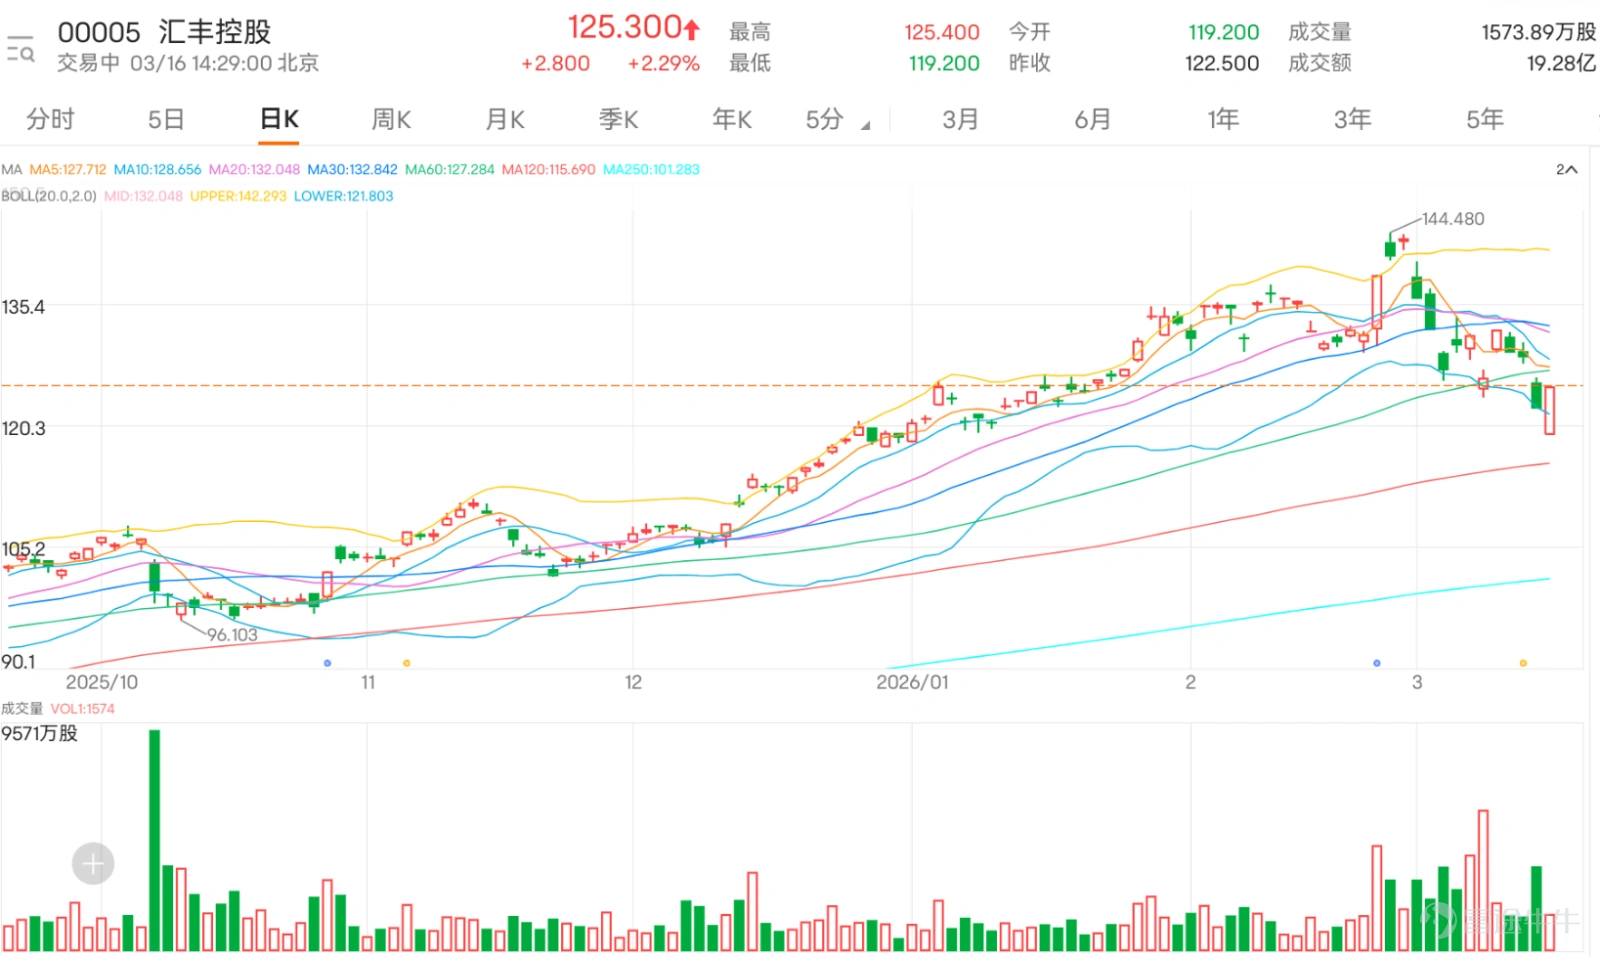Screen dimensions: 1600x957
Task: Click the trading status 交易中 03/16 14:29:00
Action: pyautogui.click(x=188, y=63)
